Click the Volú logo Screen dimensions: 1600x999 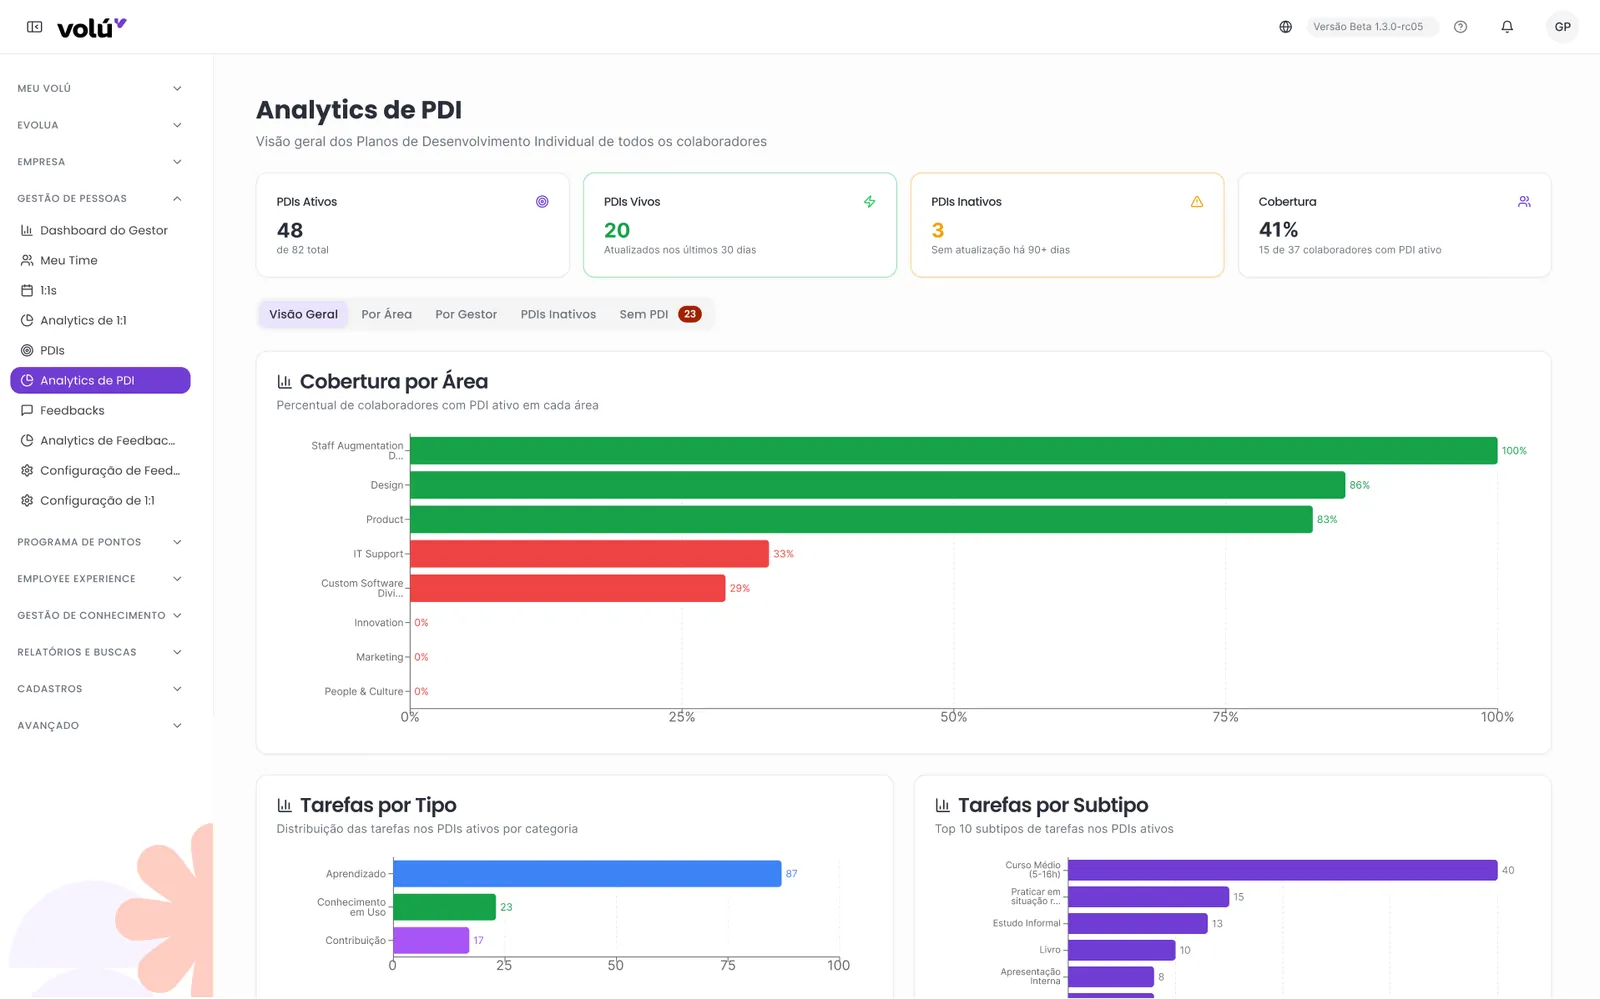point(91,28)
